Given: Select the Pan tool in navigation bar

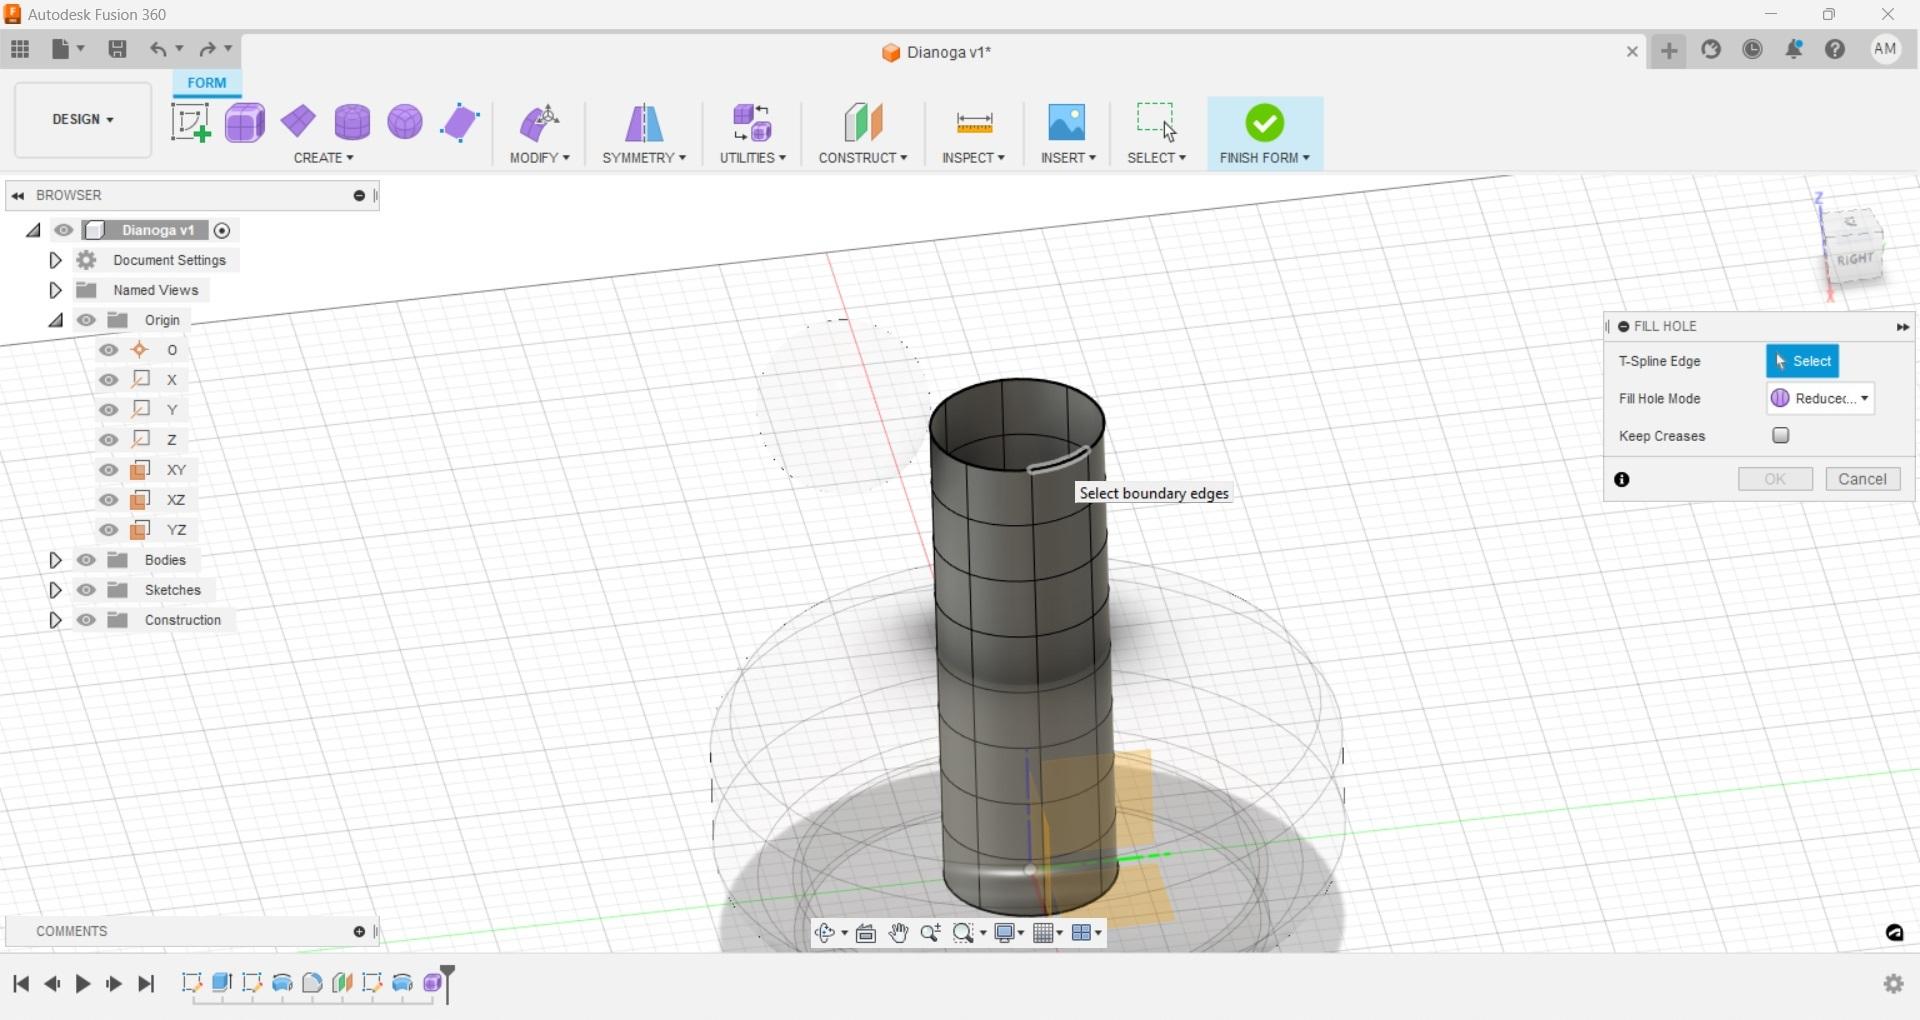Looking at the screenshot, I should (898, 933).
